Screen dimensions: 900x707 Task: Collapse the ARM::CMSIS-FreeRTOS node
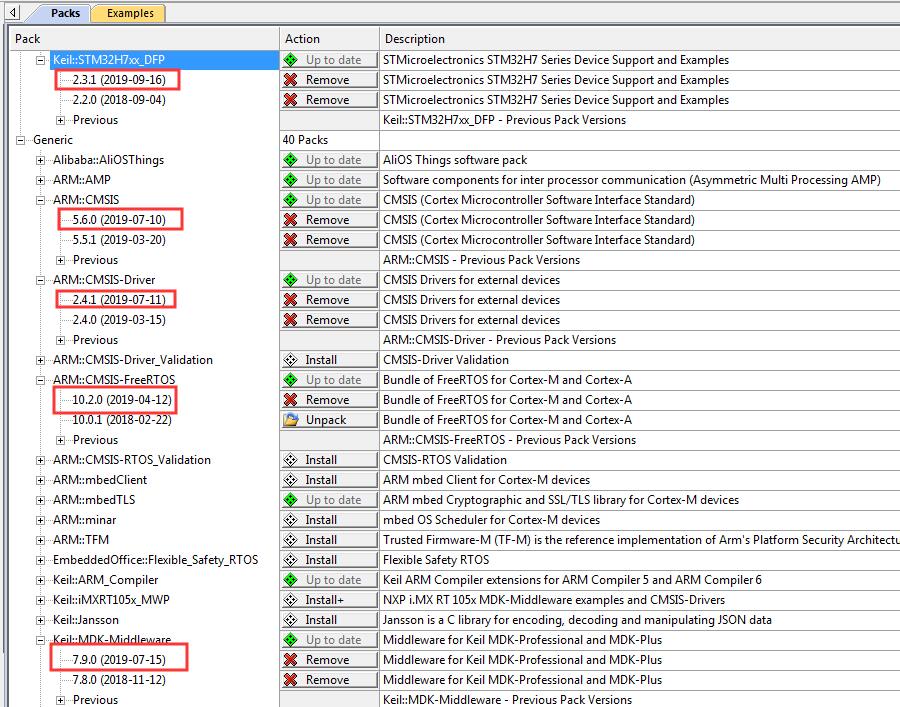[40, 380]
